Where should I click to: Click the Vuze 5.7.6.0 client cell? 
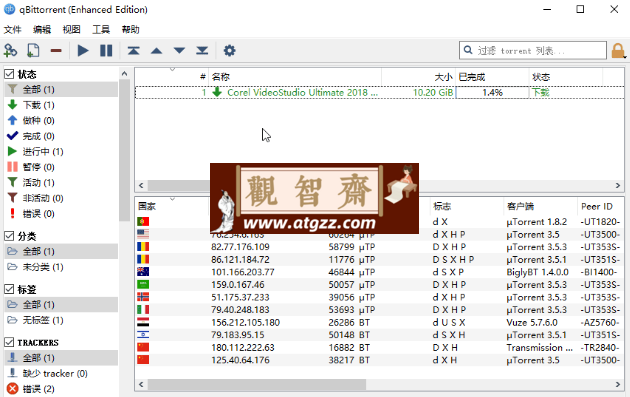pos(532,322)
